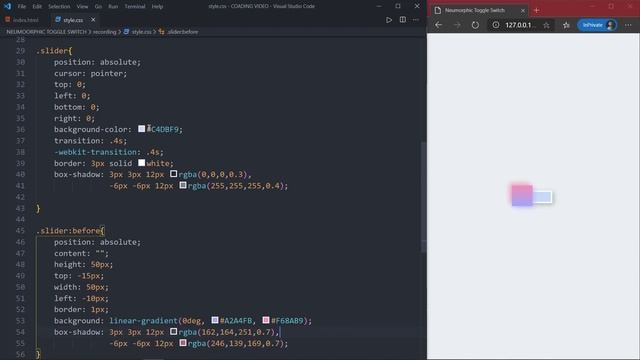Image resolution: width=640 pixels, height=360 pixels.
Task: Click rgba(0,0,0,0.3) color swatch on line 40
Action: tap(173, 173)
